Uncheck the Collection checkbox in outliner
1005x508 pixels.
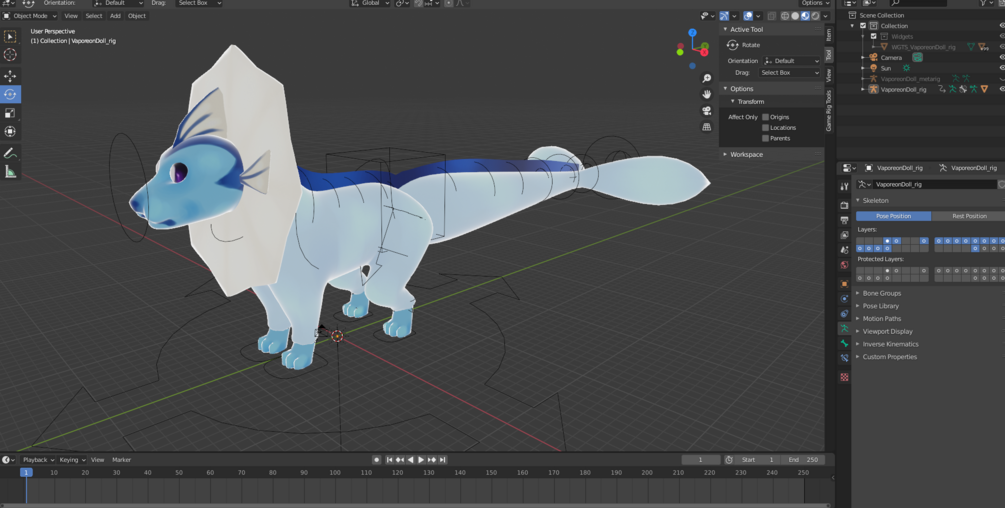point(863,26)
